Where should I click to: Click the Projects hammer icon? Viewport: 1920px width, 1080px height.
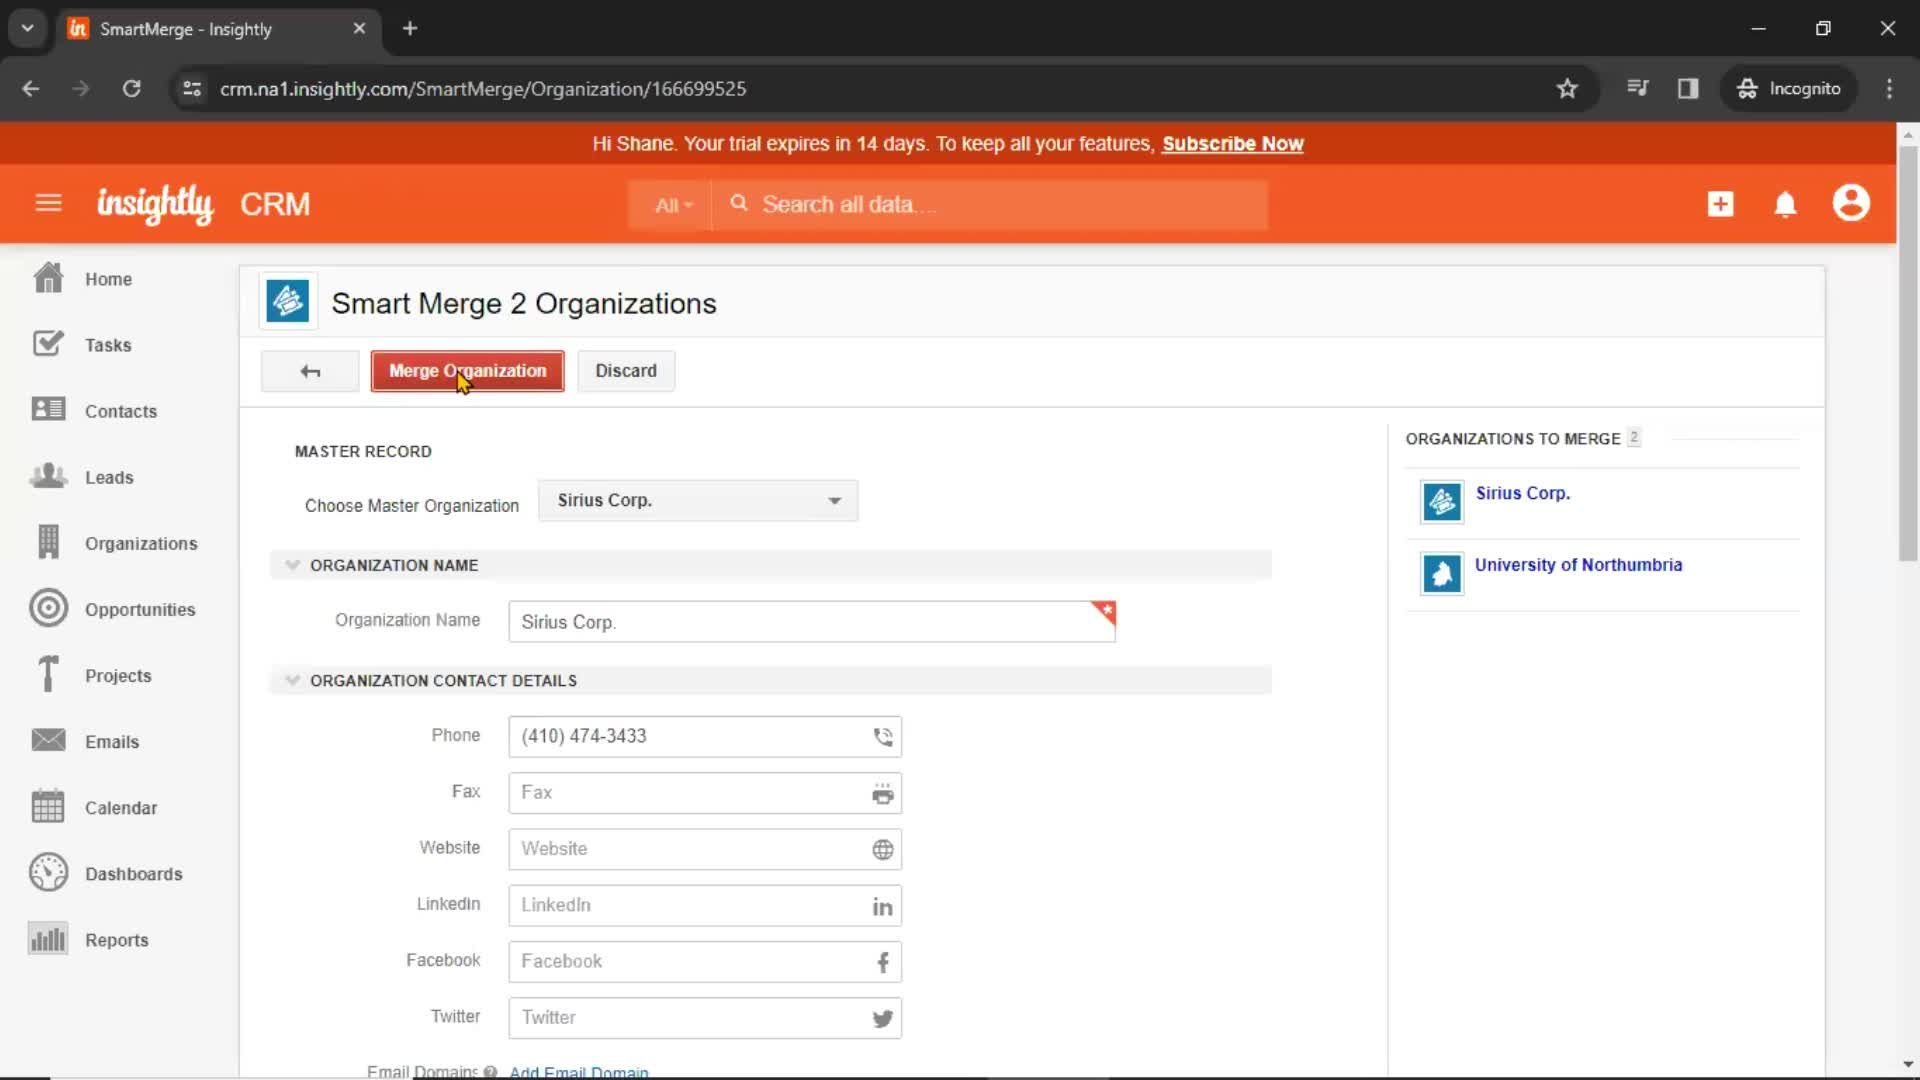48,674
